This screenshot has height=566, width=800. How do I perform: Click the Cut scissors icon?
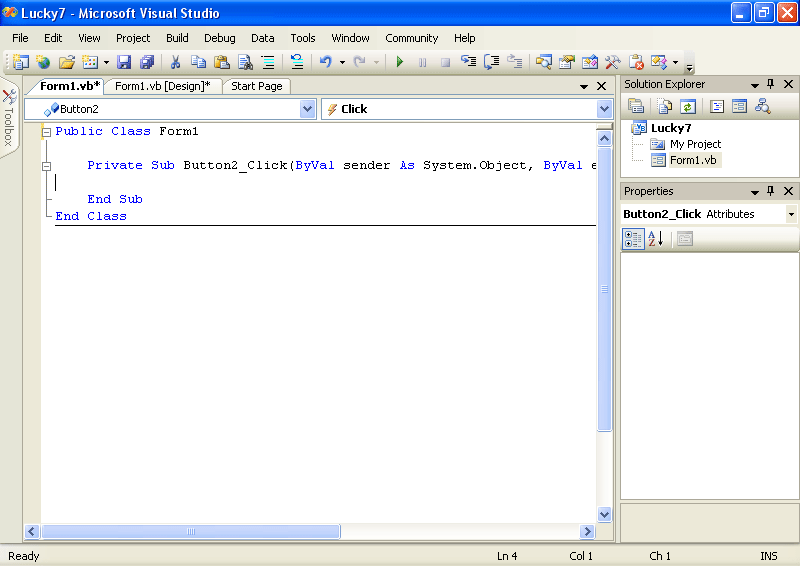(x=175, y=62)
